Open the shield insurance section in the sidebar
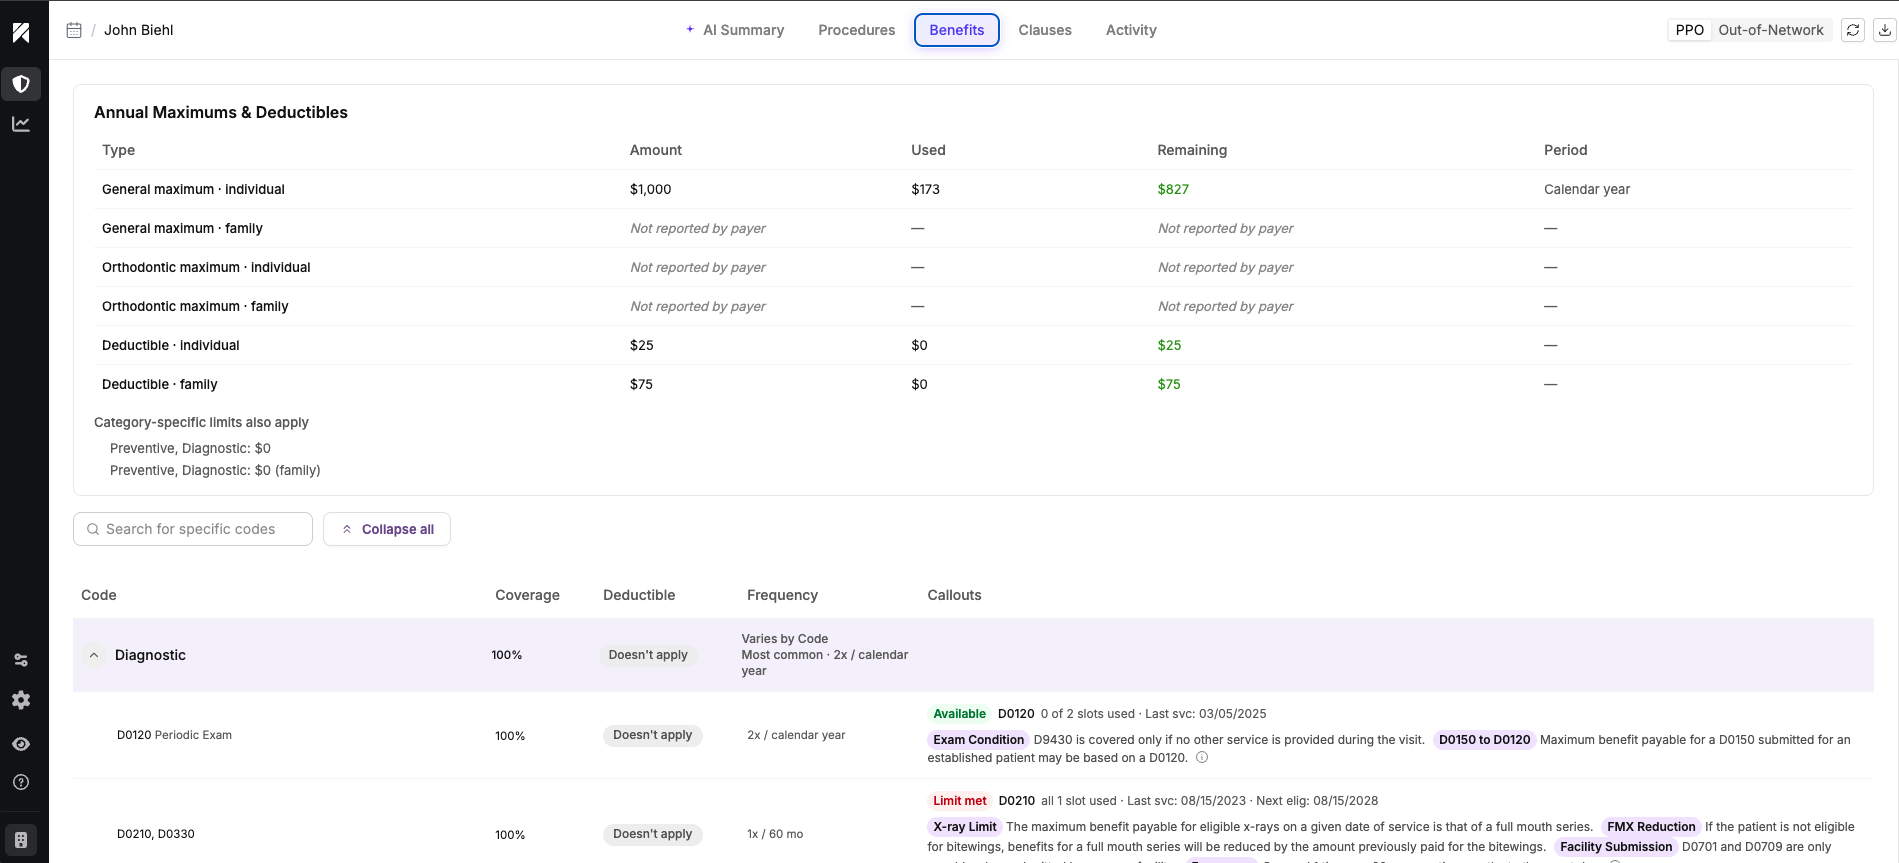1899x863 pixels. [x=21, y=84]
